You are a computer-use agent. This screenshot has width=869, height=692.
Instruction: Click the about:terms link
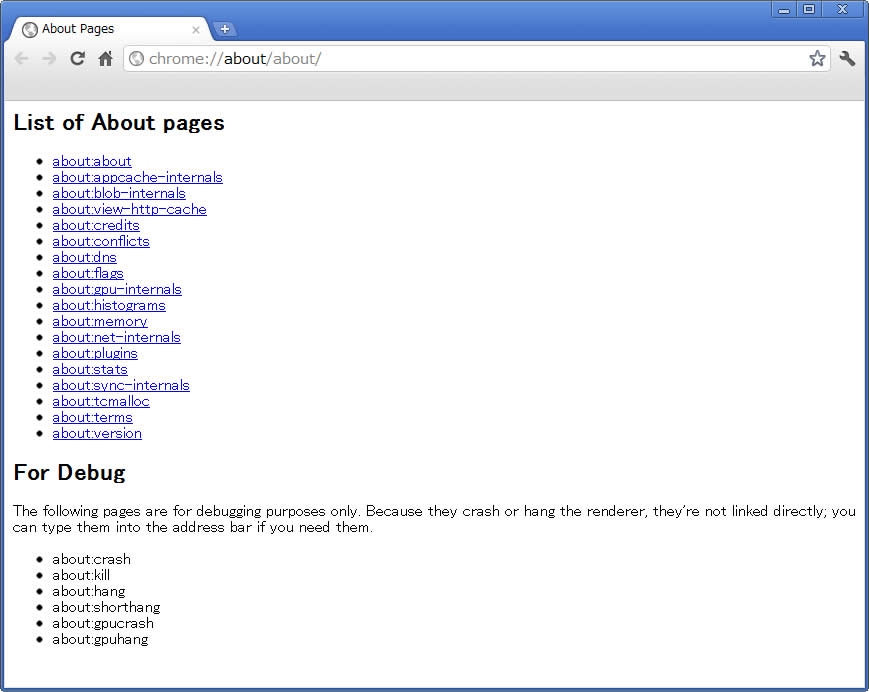(x=93, y=418)
